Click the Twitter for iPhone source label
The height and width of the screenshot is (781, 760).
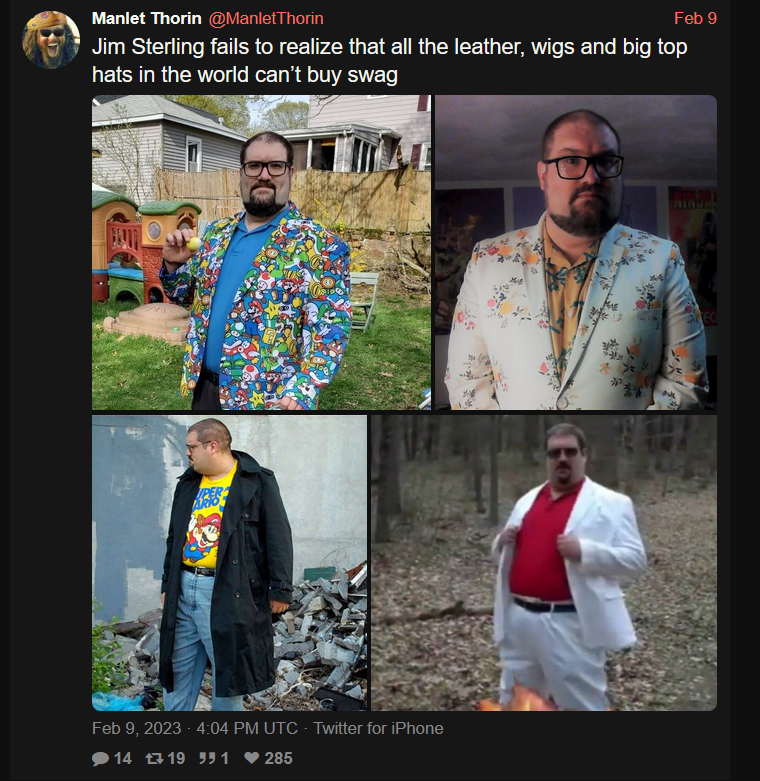379,728
